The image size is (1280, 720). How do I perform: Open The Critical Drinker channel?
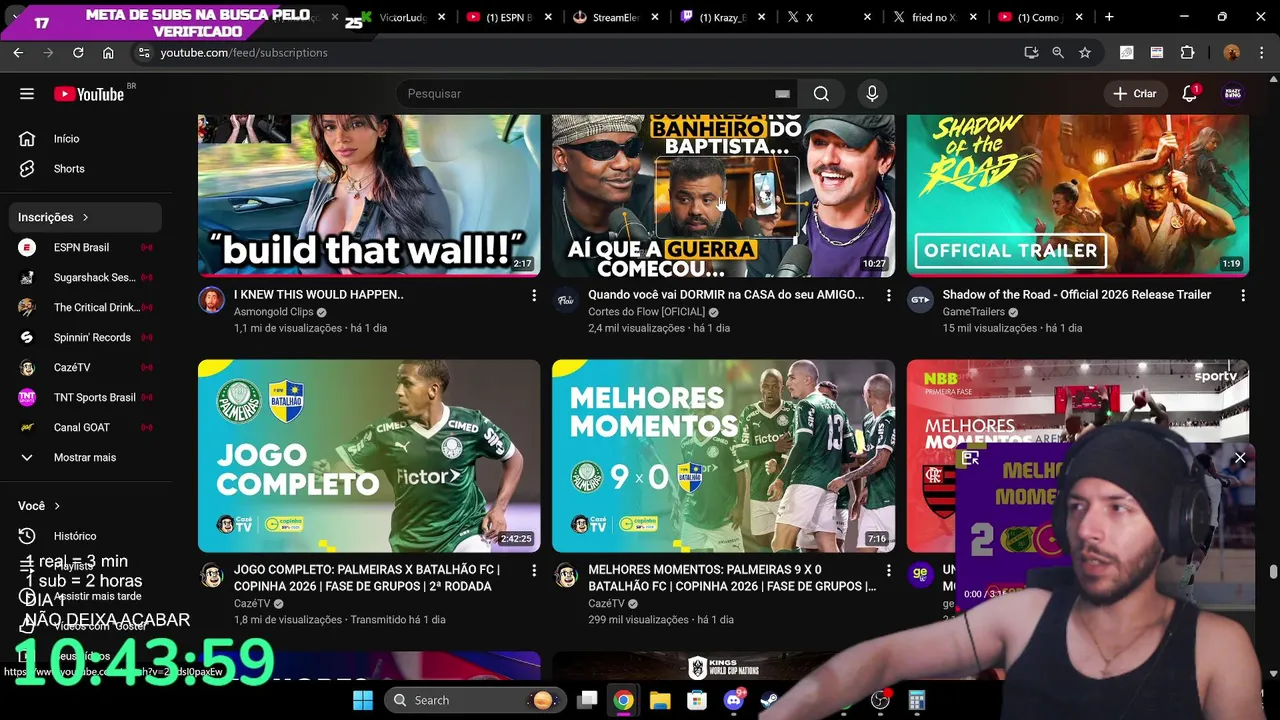point(86,307)
